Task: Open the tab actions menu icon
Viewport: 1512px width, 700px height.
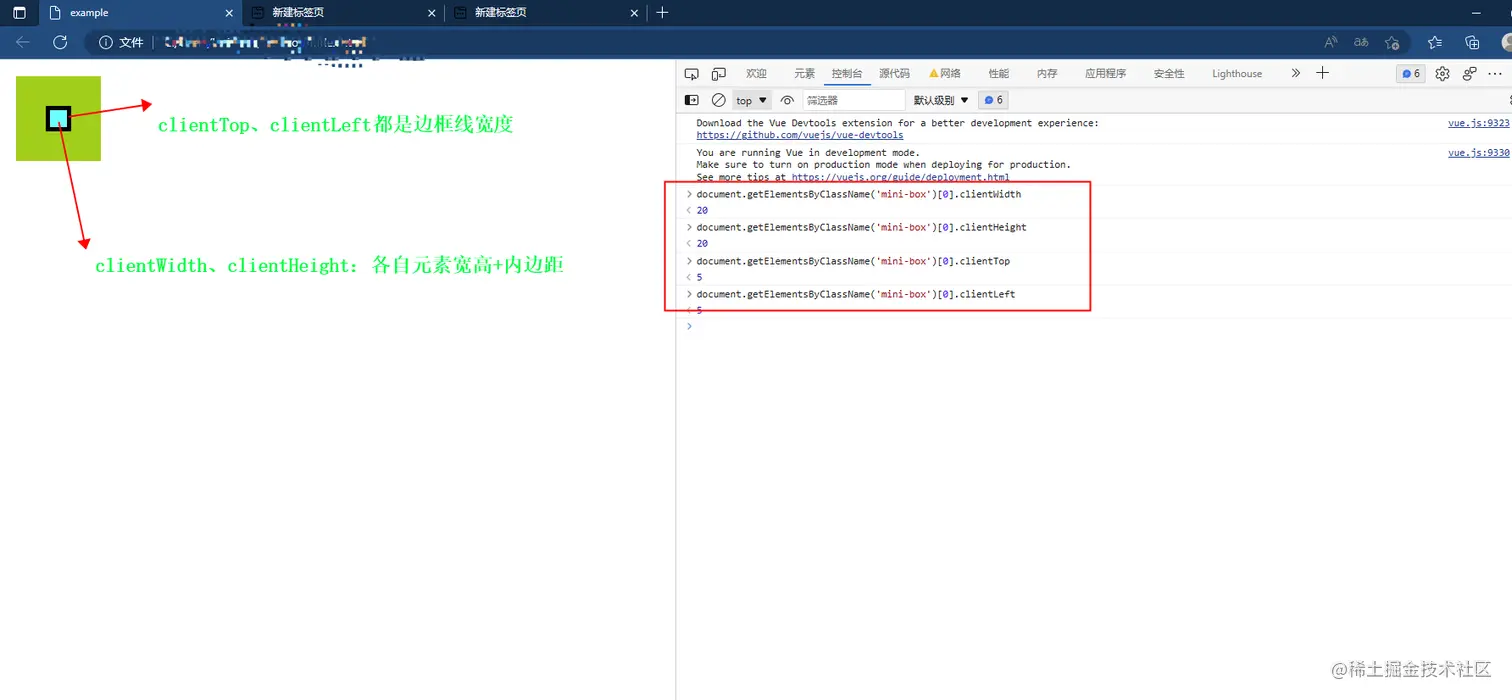Action: (x=19, y=13)
